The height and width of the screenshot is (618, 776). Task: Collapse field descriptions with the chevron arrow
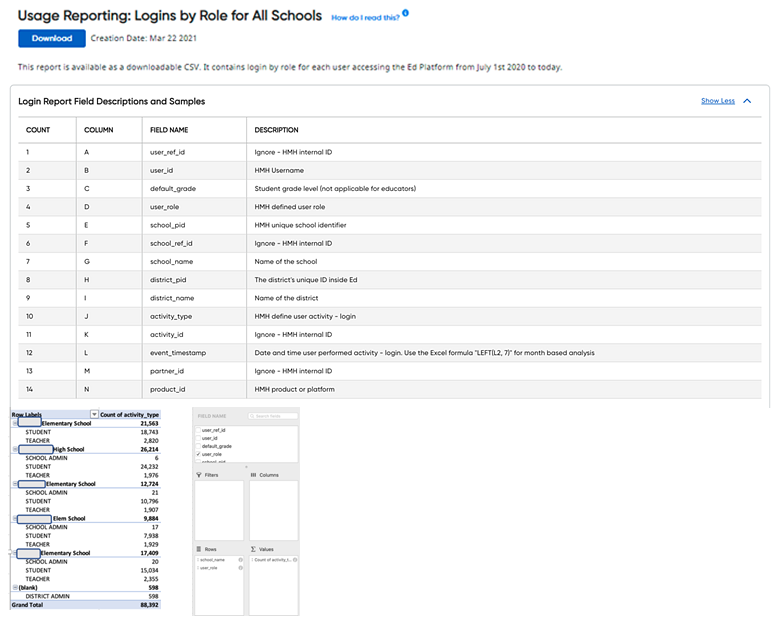coord(747,101)
